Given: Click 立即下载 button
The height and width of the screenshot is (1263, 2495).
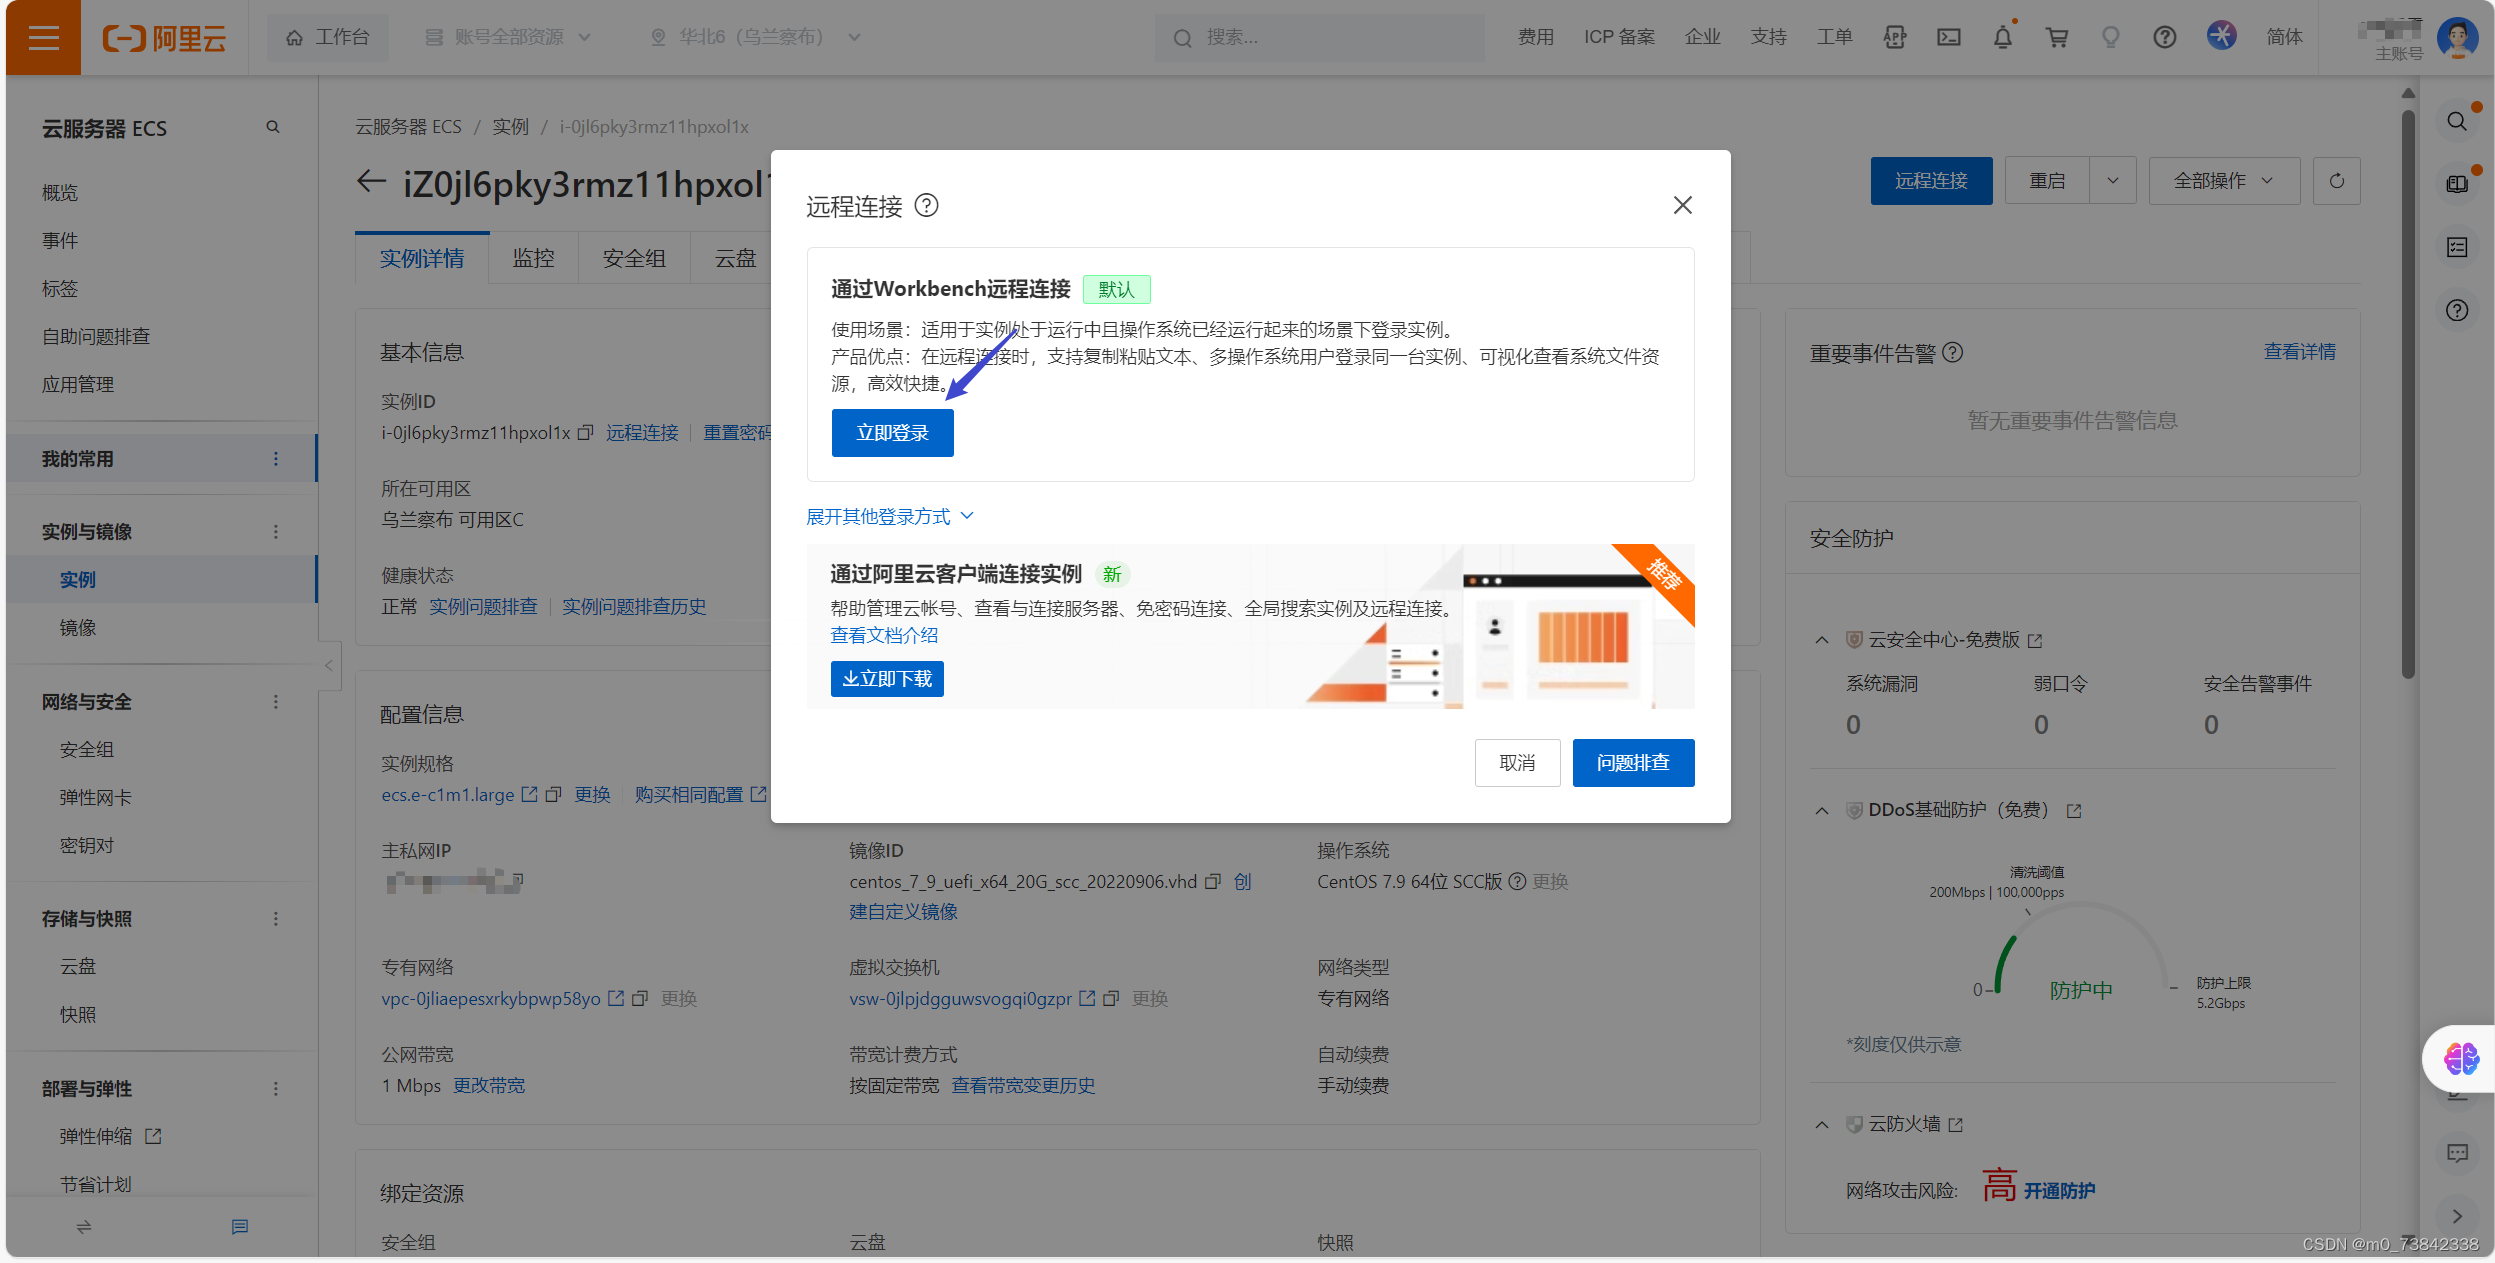Looking at the screenshot, I should coord(887,679).
